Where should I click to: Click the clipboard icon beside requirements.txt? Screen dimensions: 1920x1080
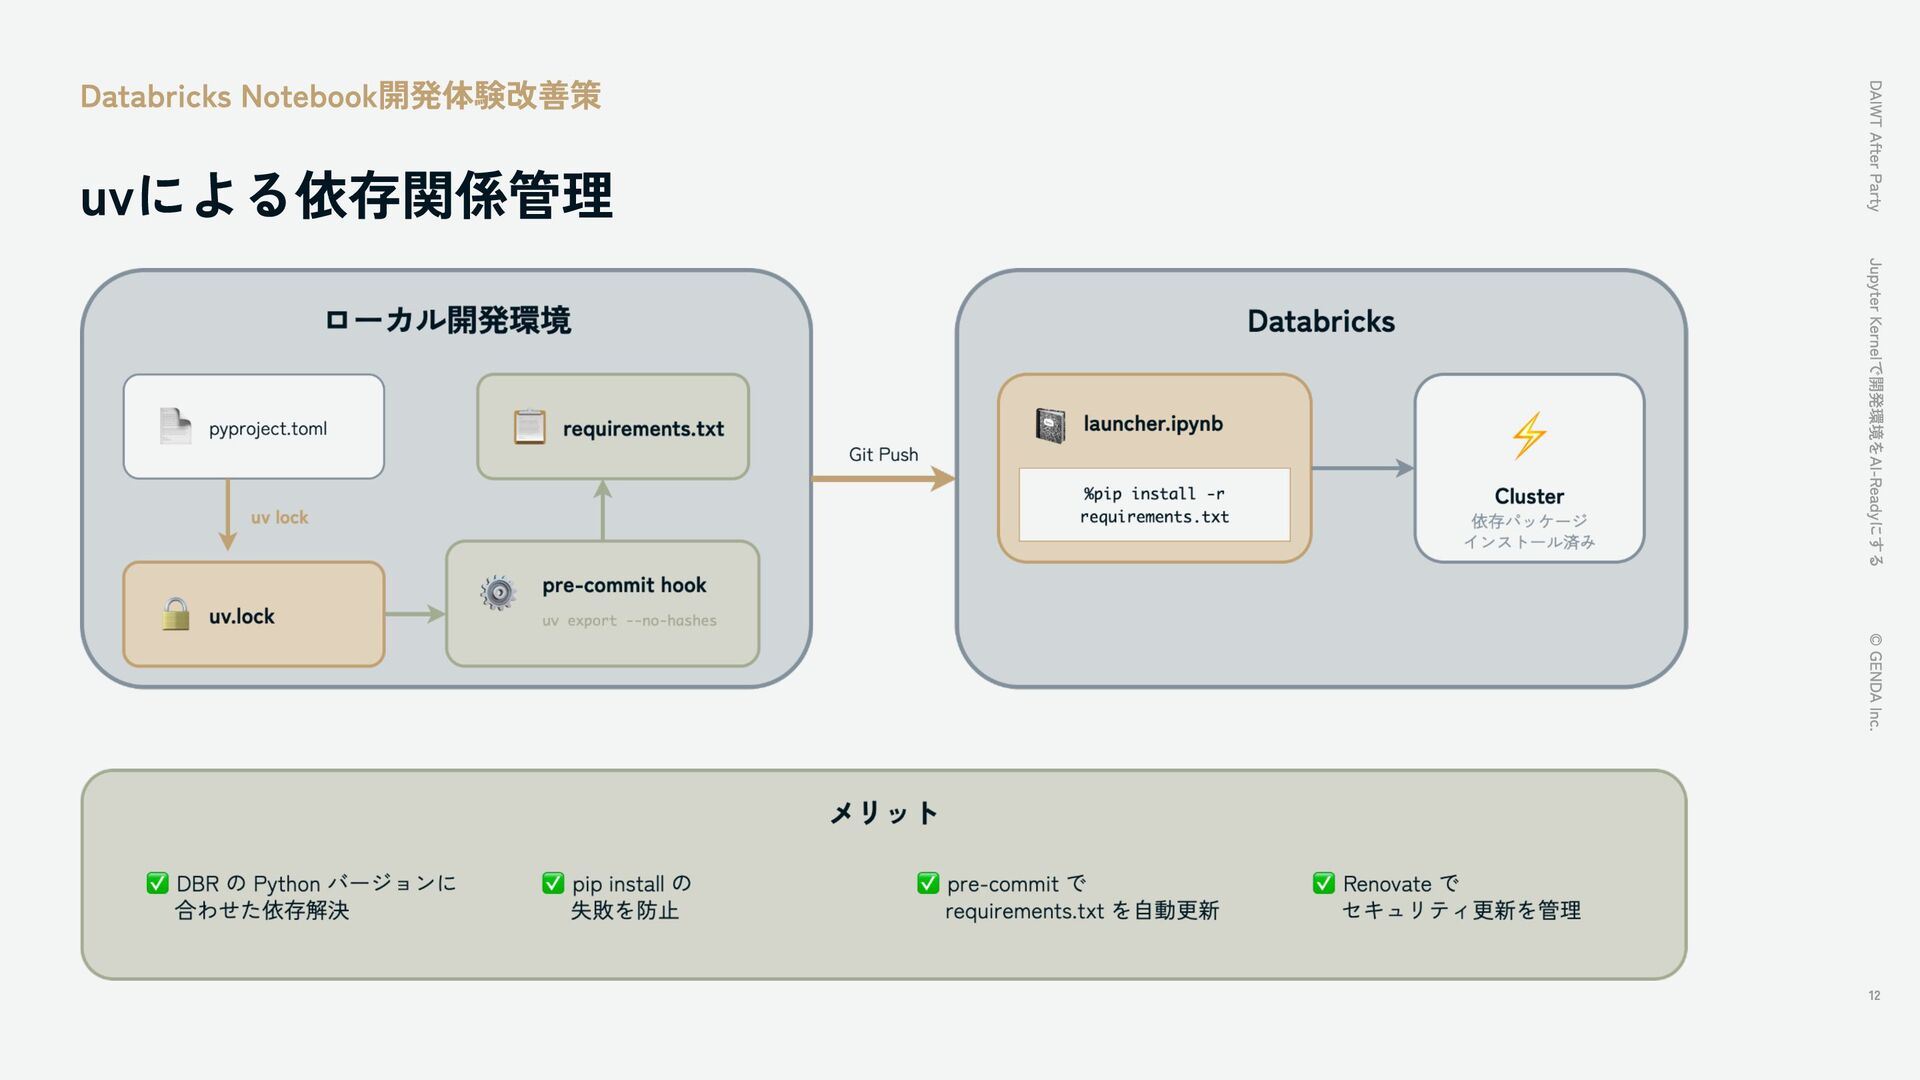tap(529, 427)
